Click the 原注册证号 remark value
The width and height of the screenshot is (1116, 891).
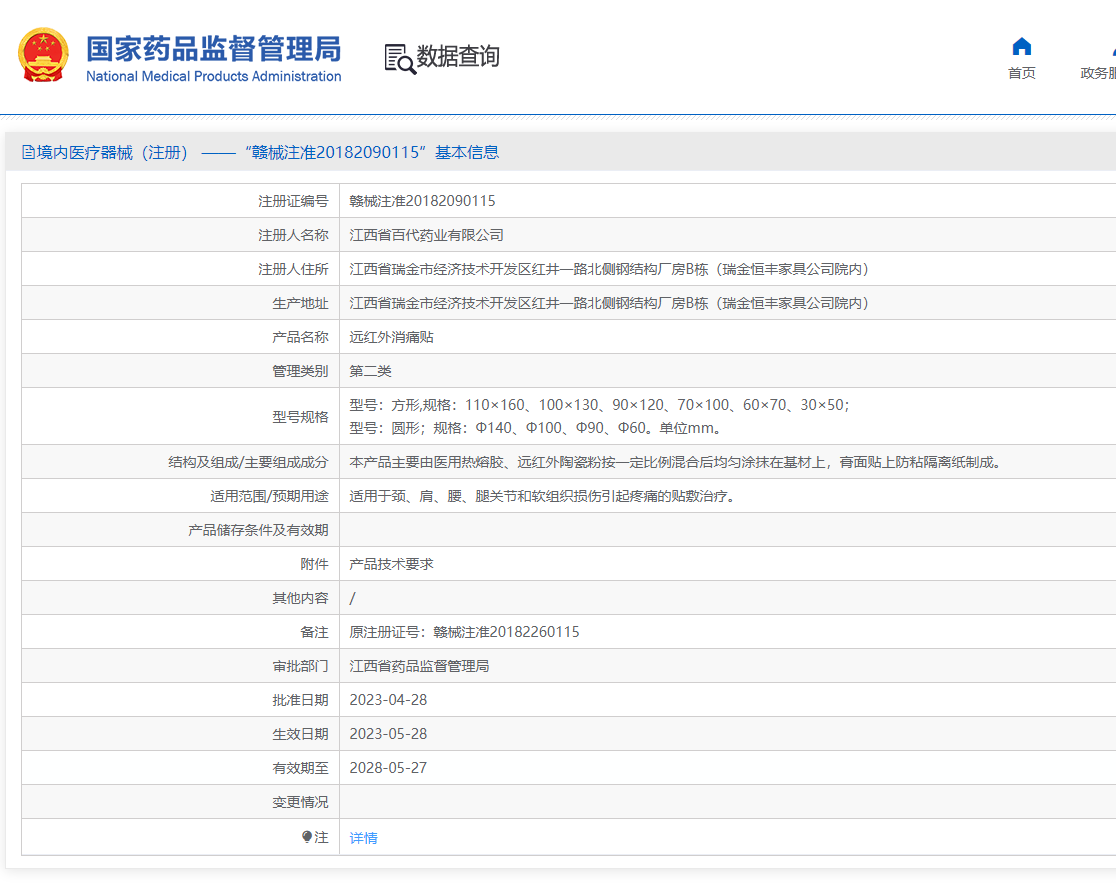(x=464, y=632)
